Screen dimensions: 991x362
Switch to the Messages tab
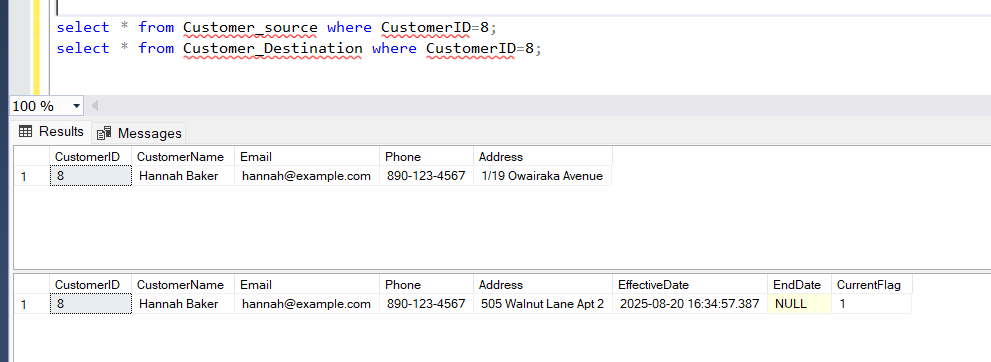point(139,133)
